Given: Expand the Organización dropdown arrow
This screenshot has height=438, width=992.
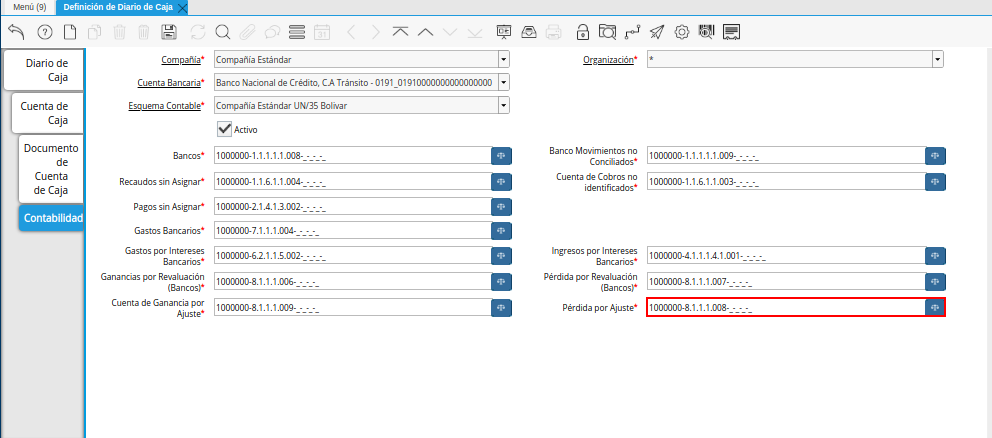Looking at the screenshot, I should point(937,60).
